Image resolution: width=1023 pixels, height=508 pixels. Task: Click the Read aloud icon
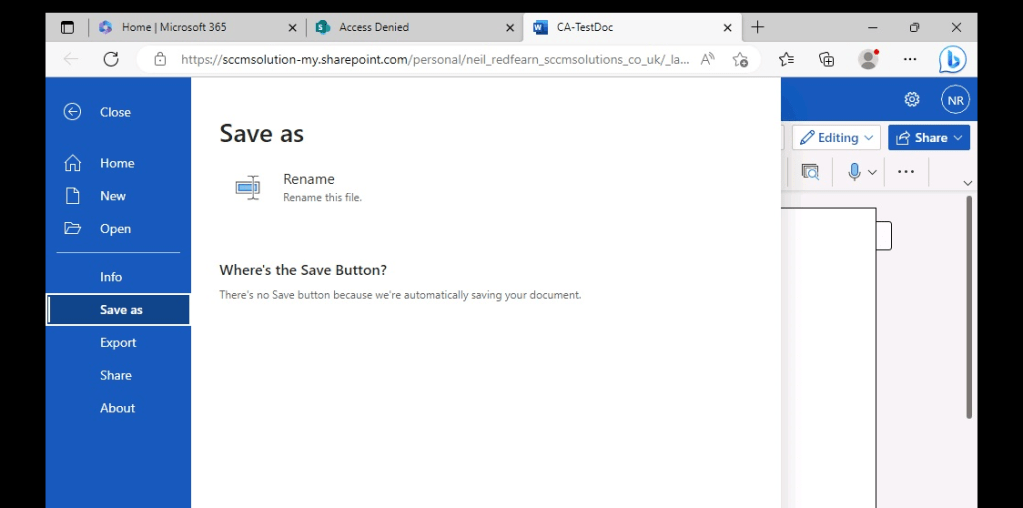coord(707,59)
